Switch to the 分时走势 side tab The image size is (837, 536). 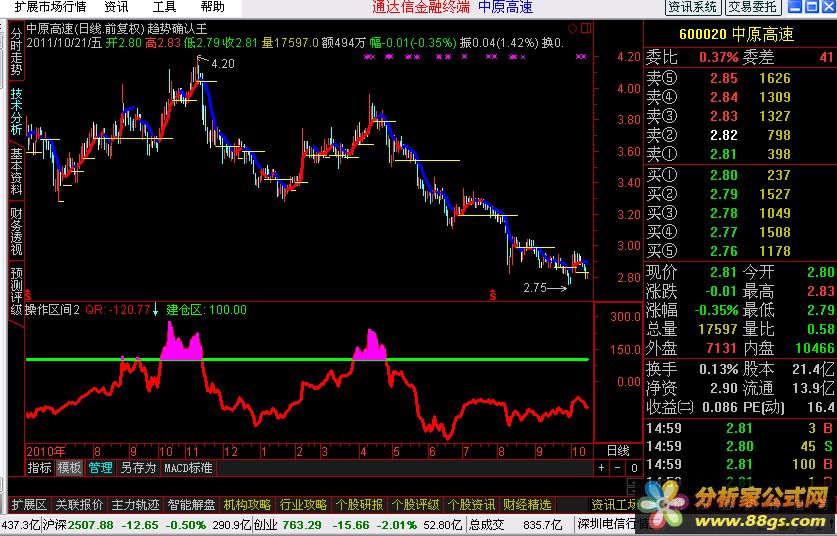click(17, 51)
